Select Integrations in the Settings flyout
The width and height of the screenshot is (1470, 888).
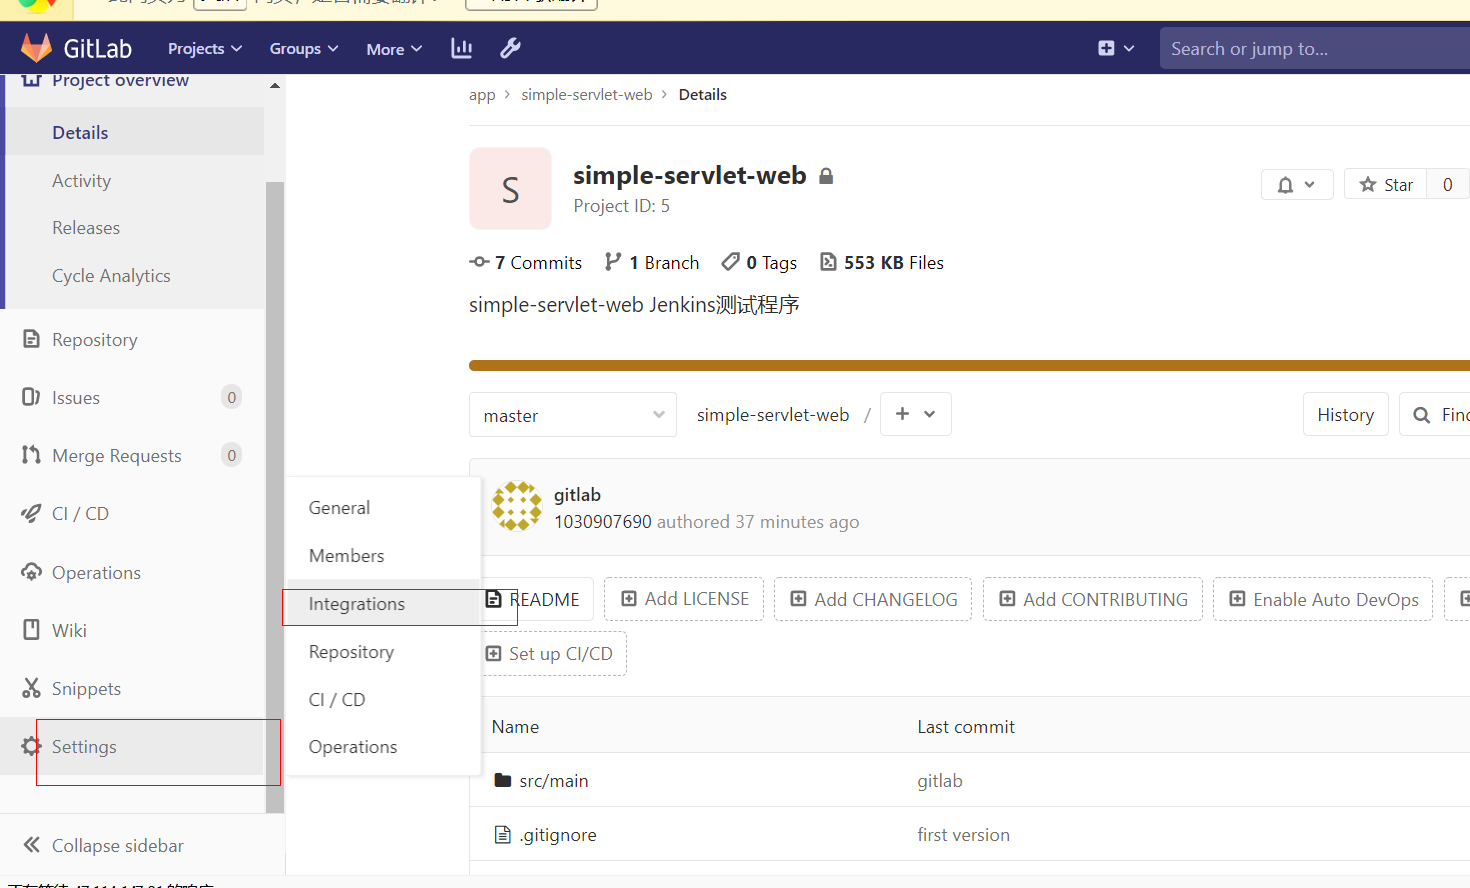point(384,604)
